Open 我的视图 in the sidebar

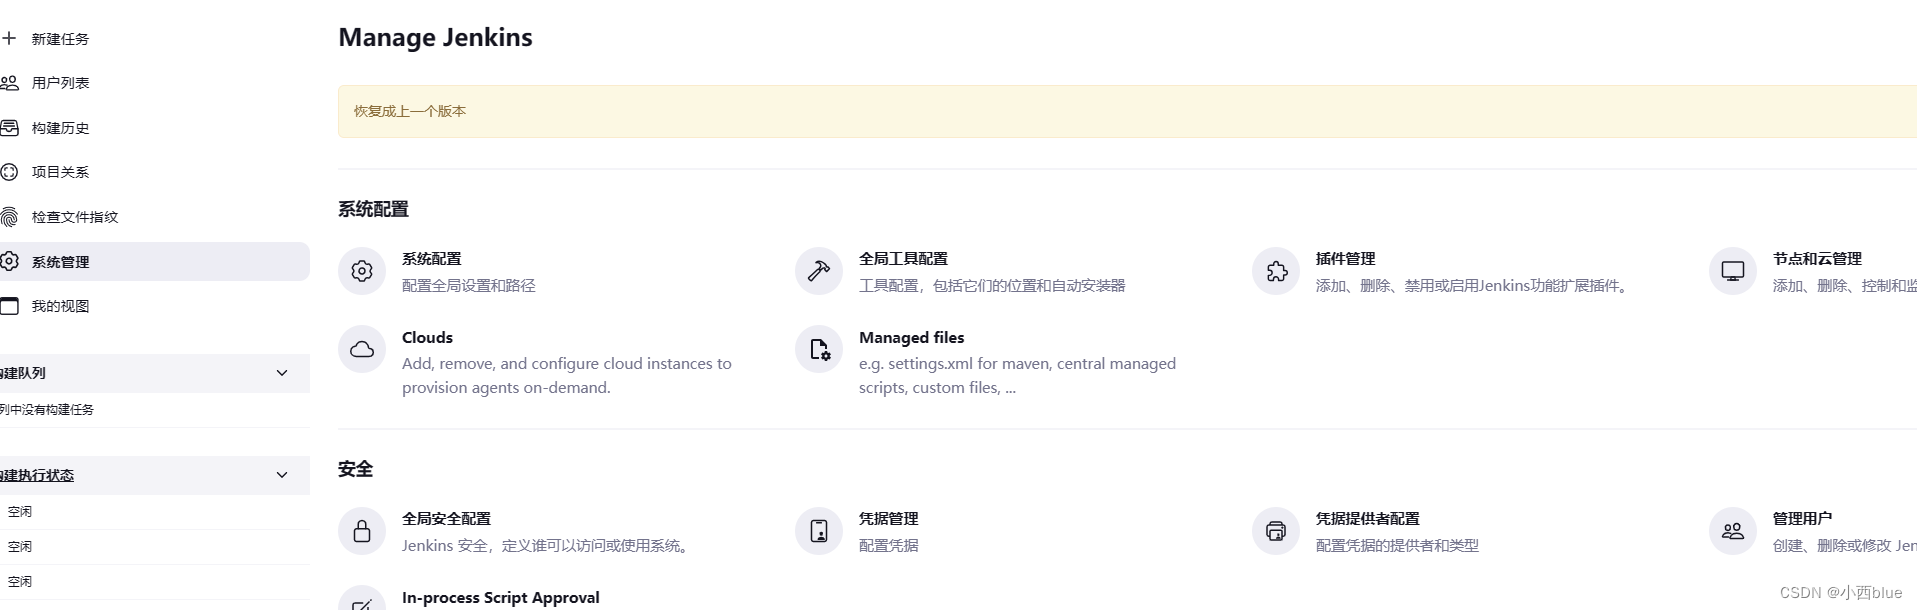pyautogui.click(x=60, y=306)
